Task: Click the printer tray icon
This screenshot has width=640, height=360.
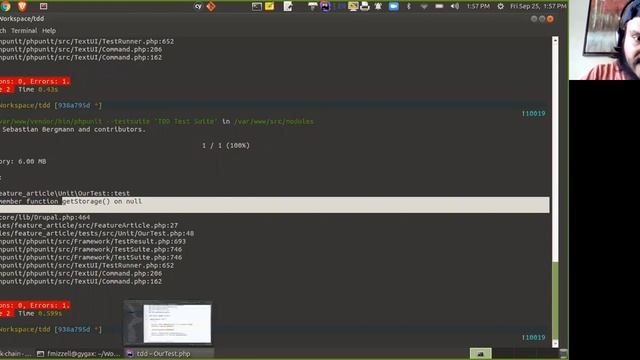Action: 365,6
